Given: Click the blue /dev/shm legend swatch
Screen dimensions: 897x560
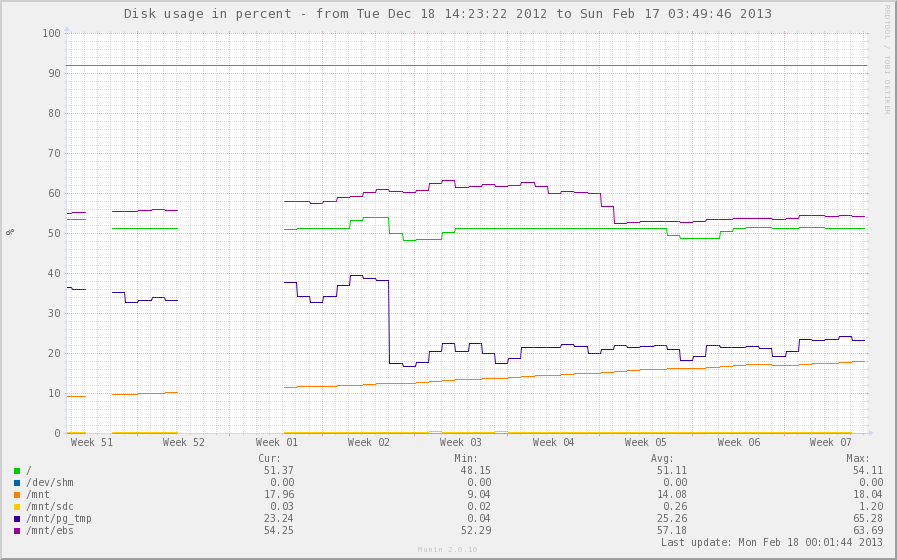Looking at the screenshot, I should [x=17, y=482].
